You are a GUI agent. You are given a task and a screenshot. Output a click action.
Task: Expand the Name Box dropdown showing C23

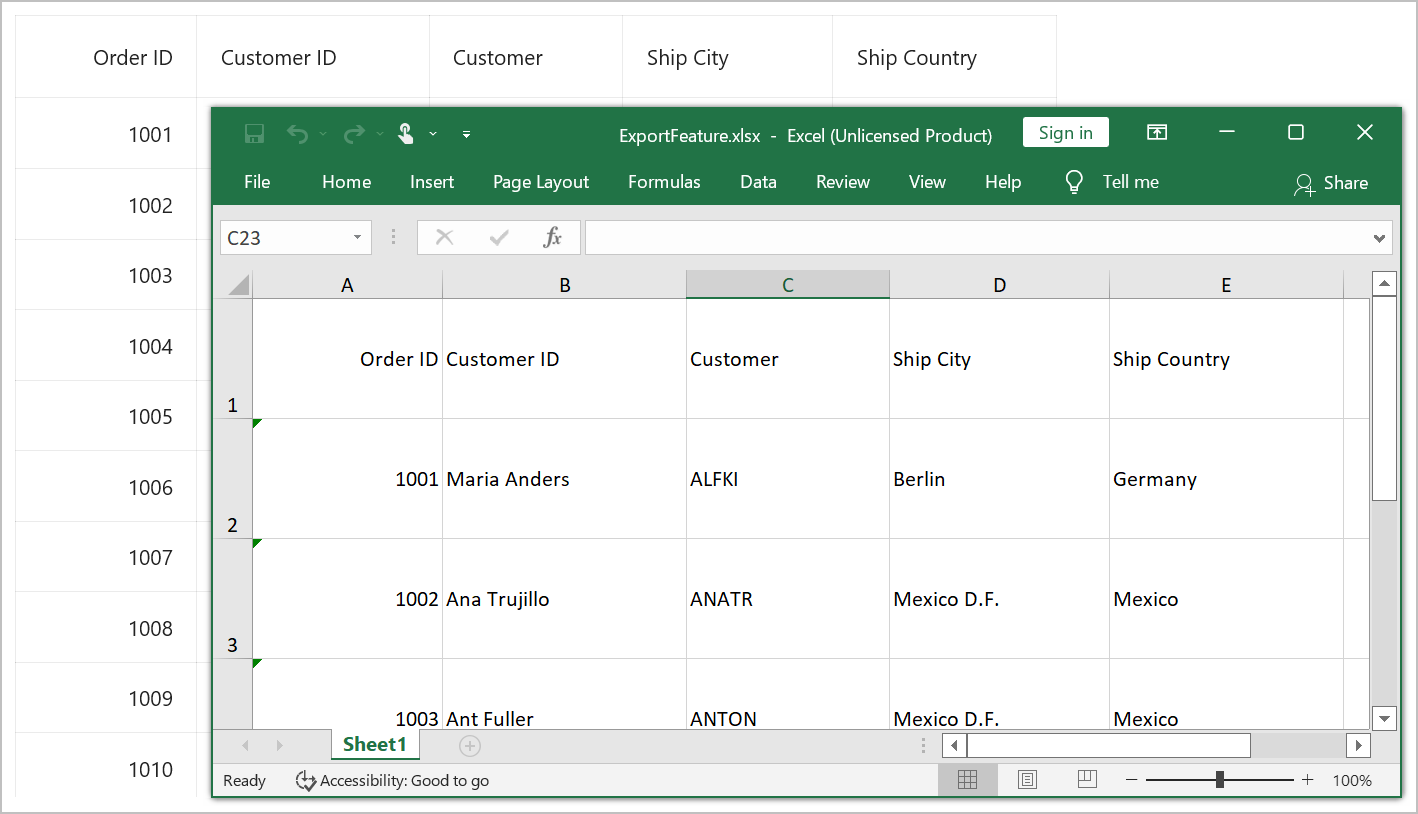[x=356, y=237]
